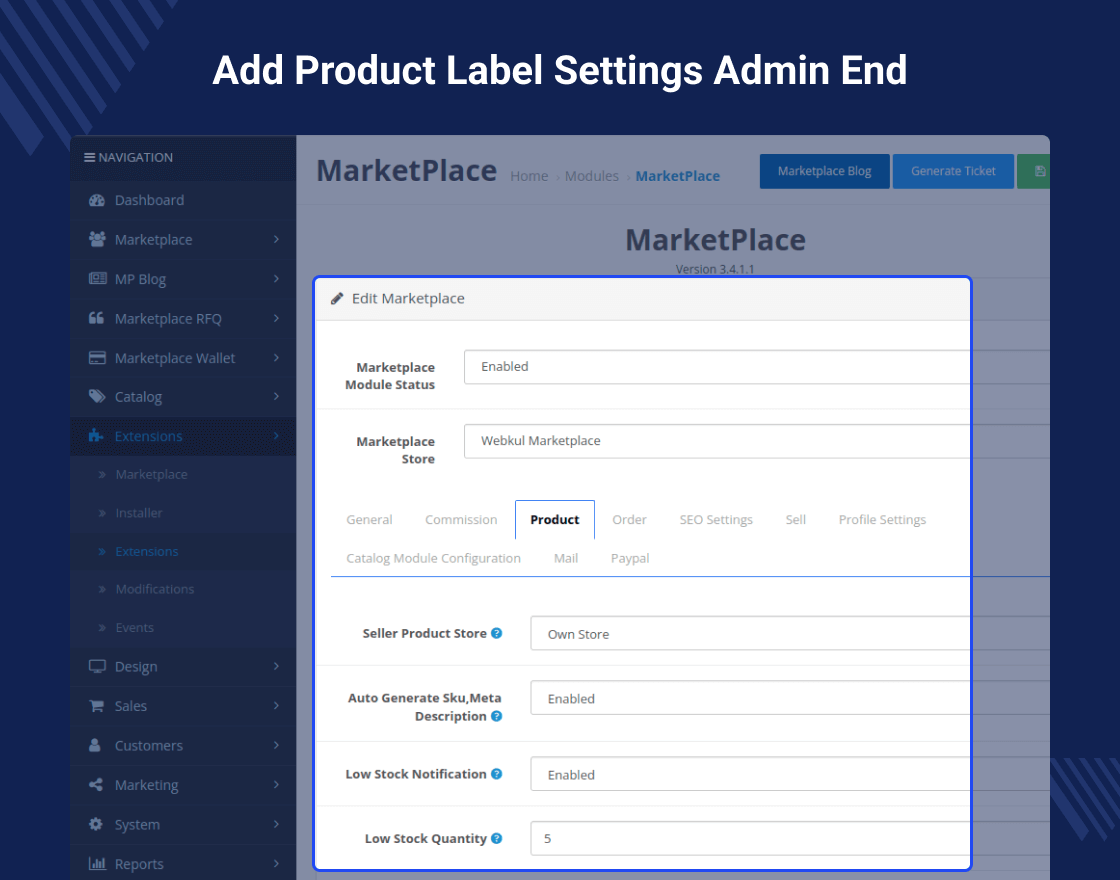The height and width of the screenshot is (880, 1120).
Task: Switch to the Mail tab
Action: pyautogui.click(x=566, y=558)
